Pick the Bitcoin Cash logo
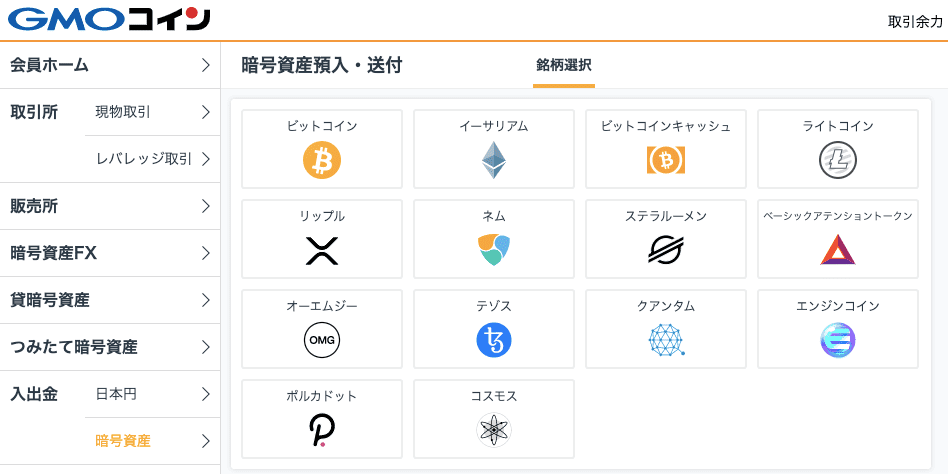 (666, 160)
